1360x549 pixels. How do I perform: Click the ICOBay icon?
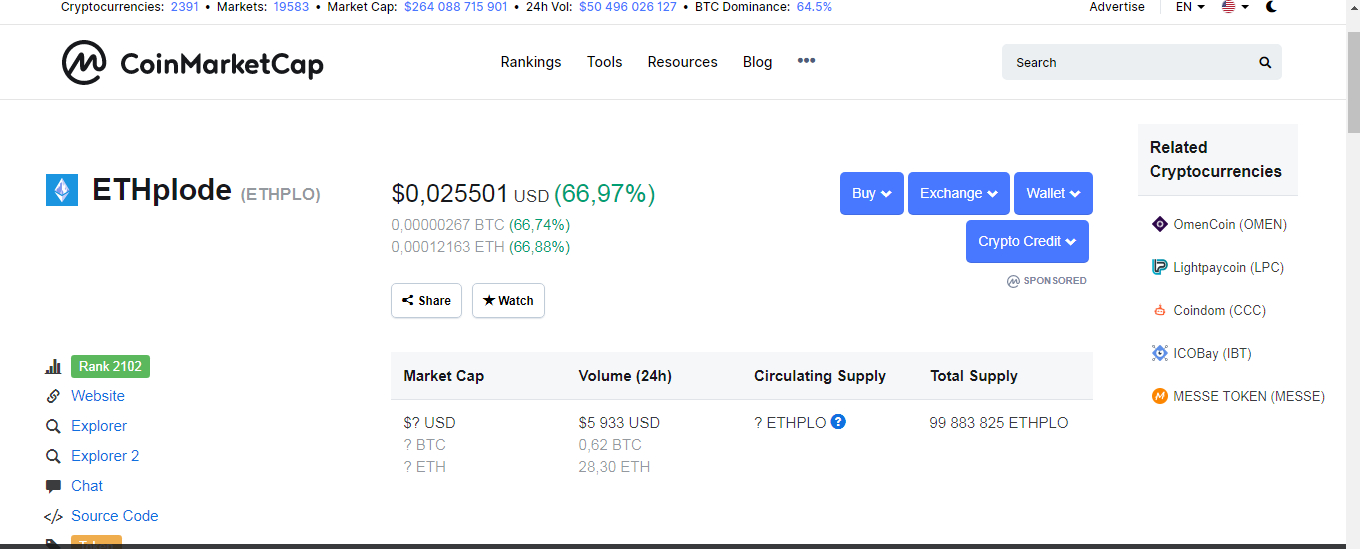pos(1160,353)
